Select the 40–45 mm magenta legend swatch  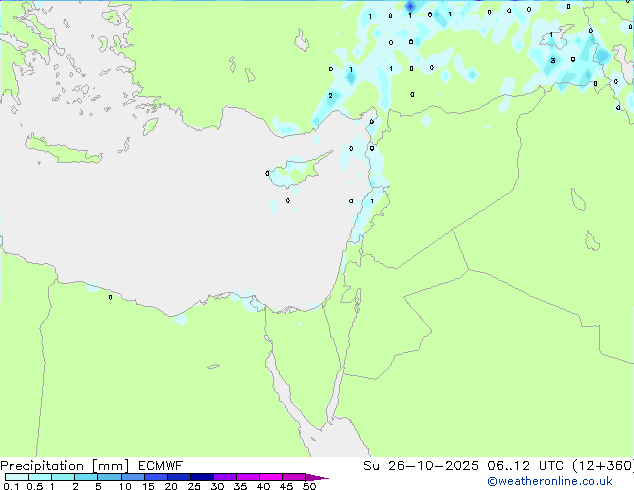coord(271,477)
